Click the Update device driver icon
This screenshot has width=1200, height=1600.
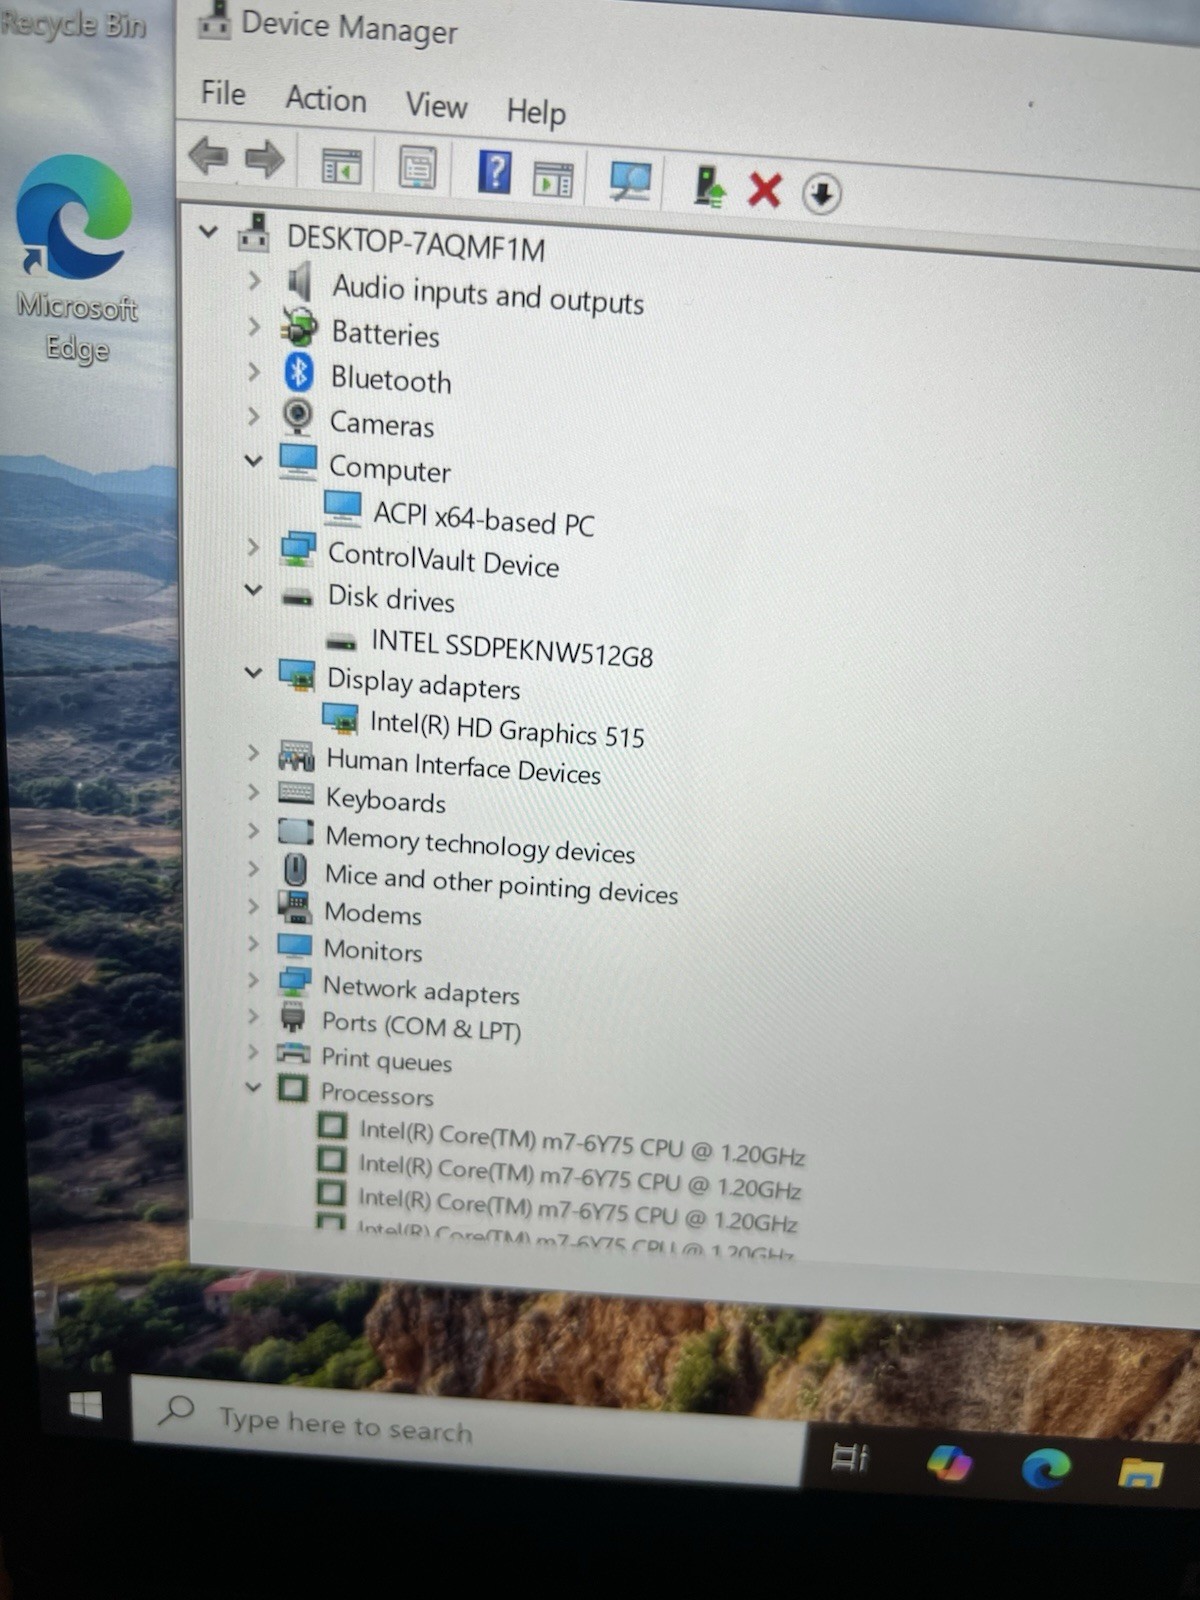[x=709, y=186]
